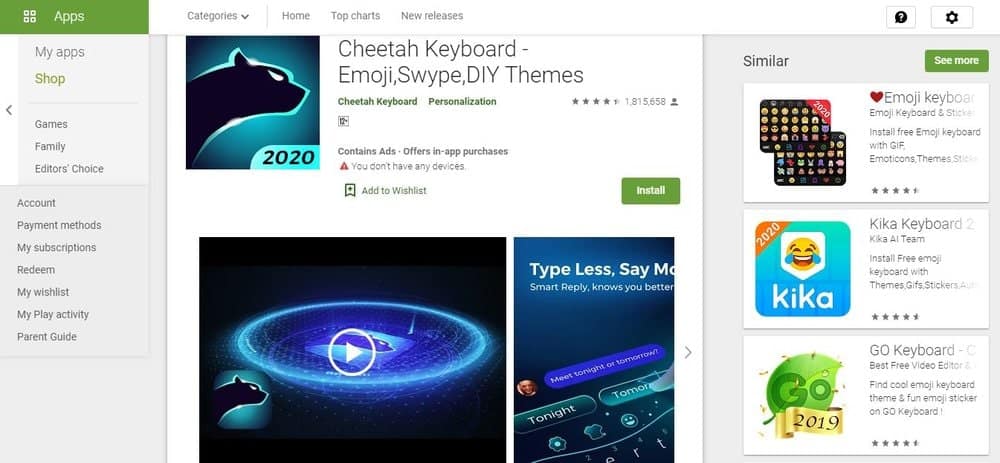Show next screenshot with right chevron
This screenshot has height=463, width=1000.
[x=688, y=352]
